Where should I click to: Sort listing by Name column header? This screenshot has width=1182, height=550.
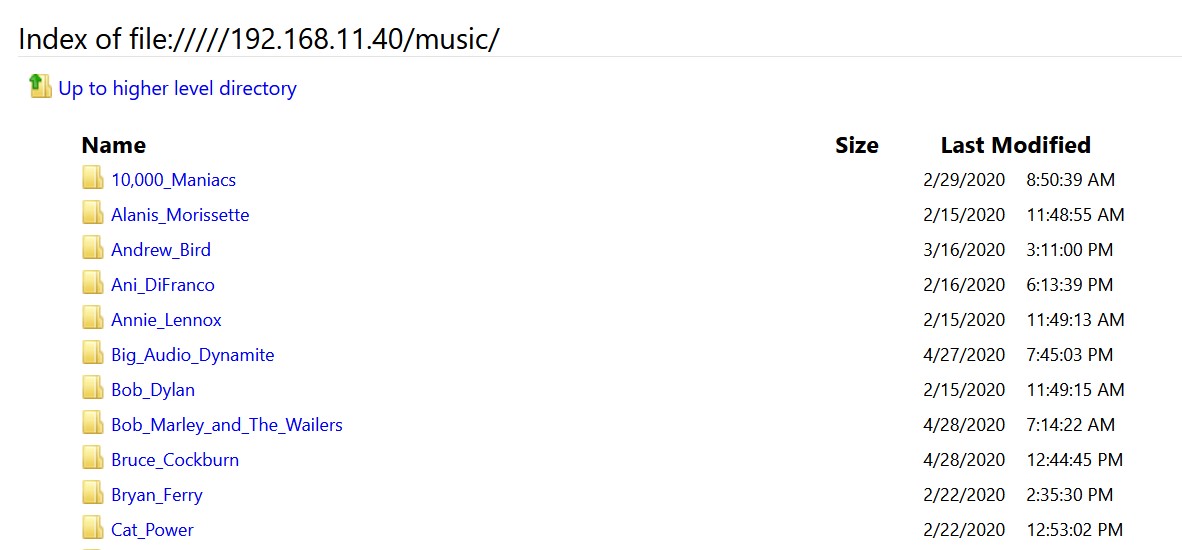click(114, 145)
